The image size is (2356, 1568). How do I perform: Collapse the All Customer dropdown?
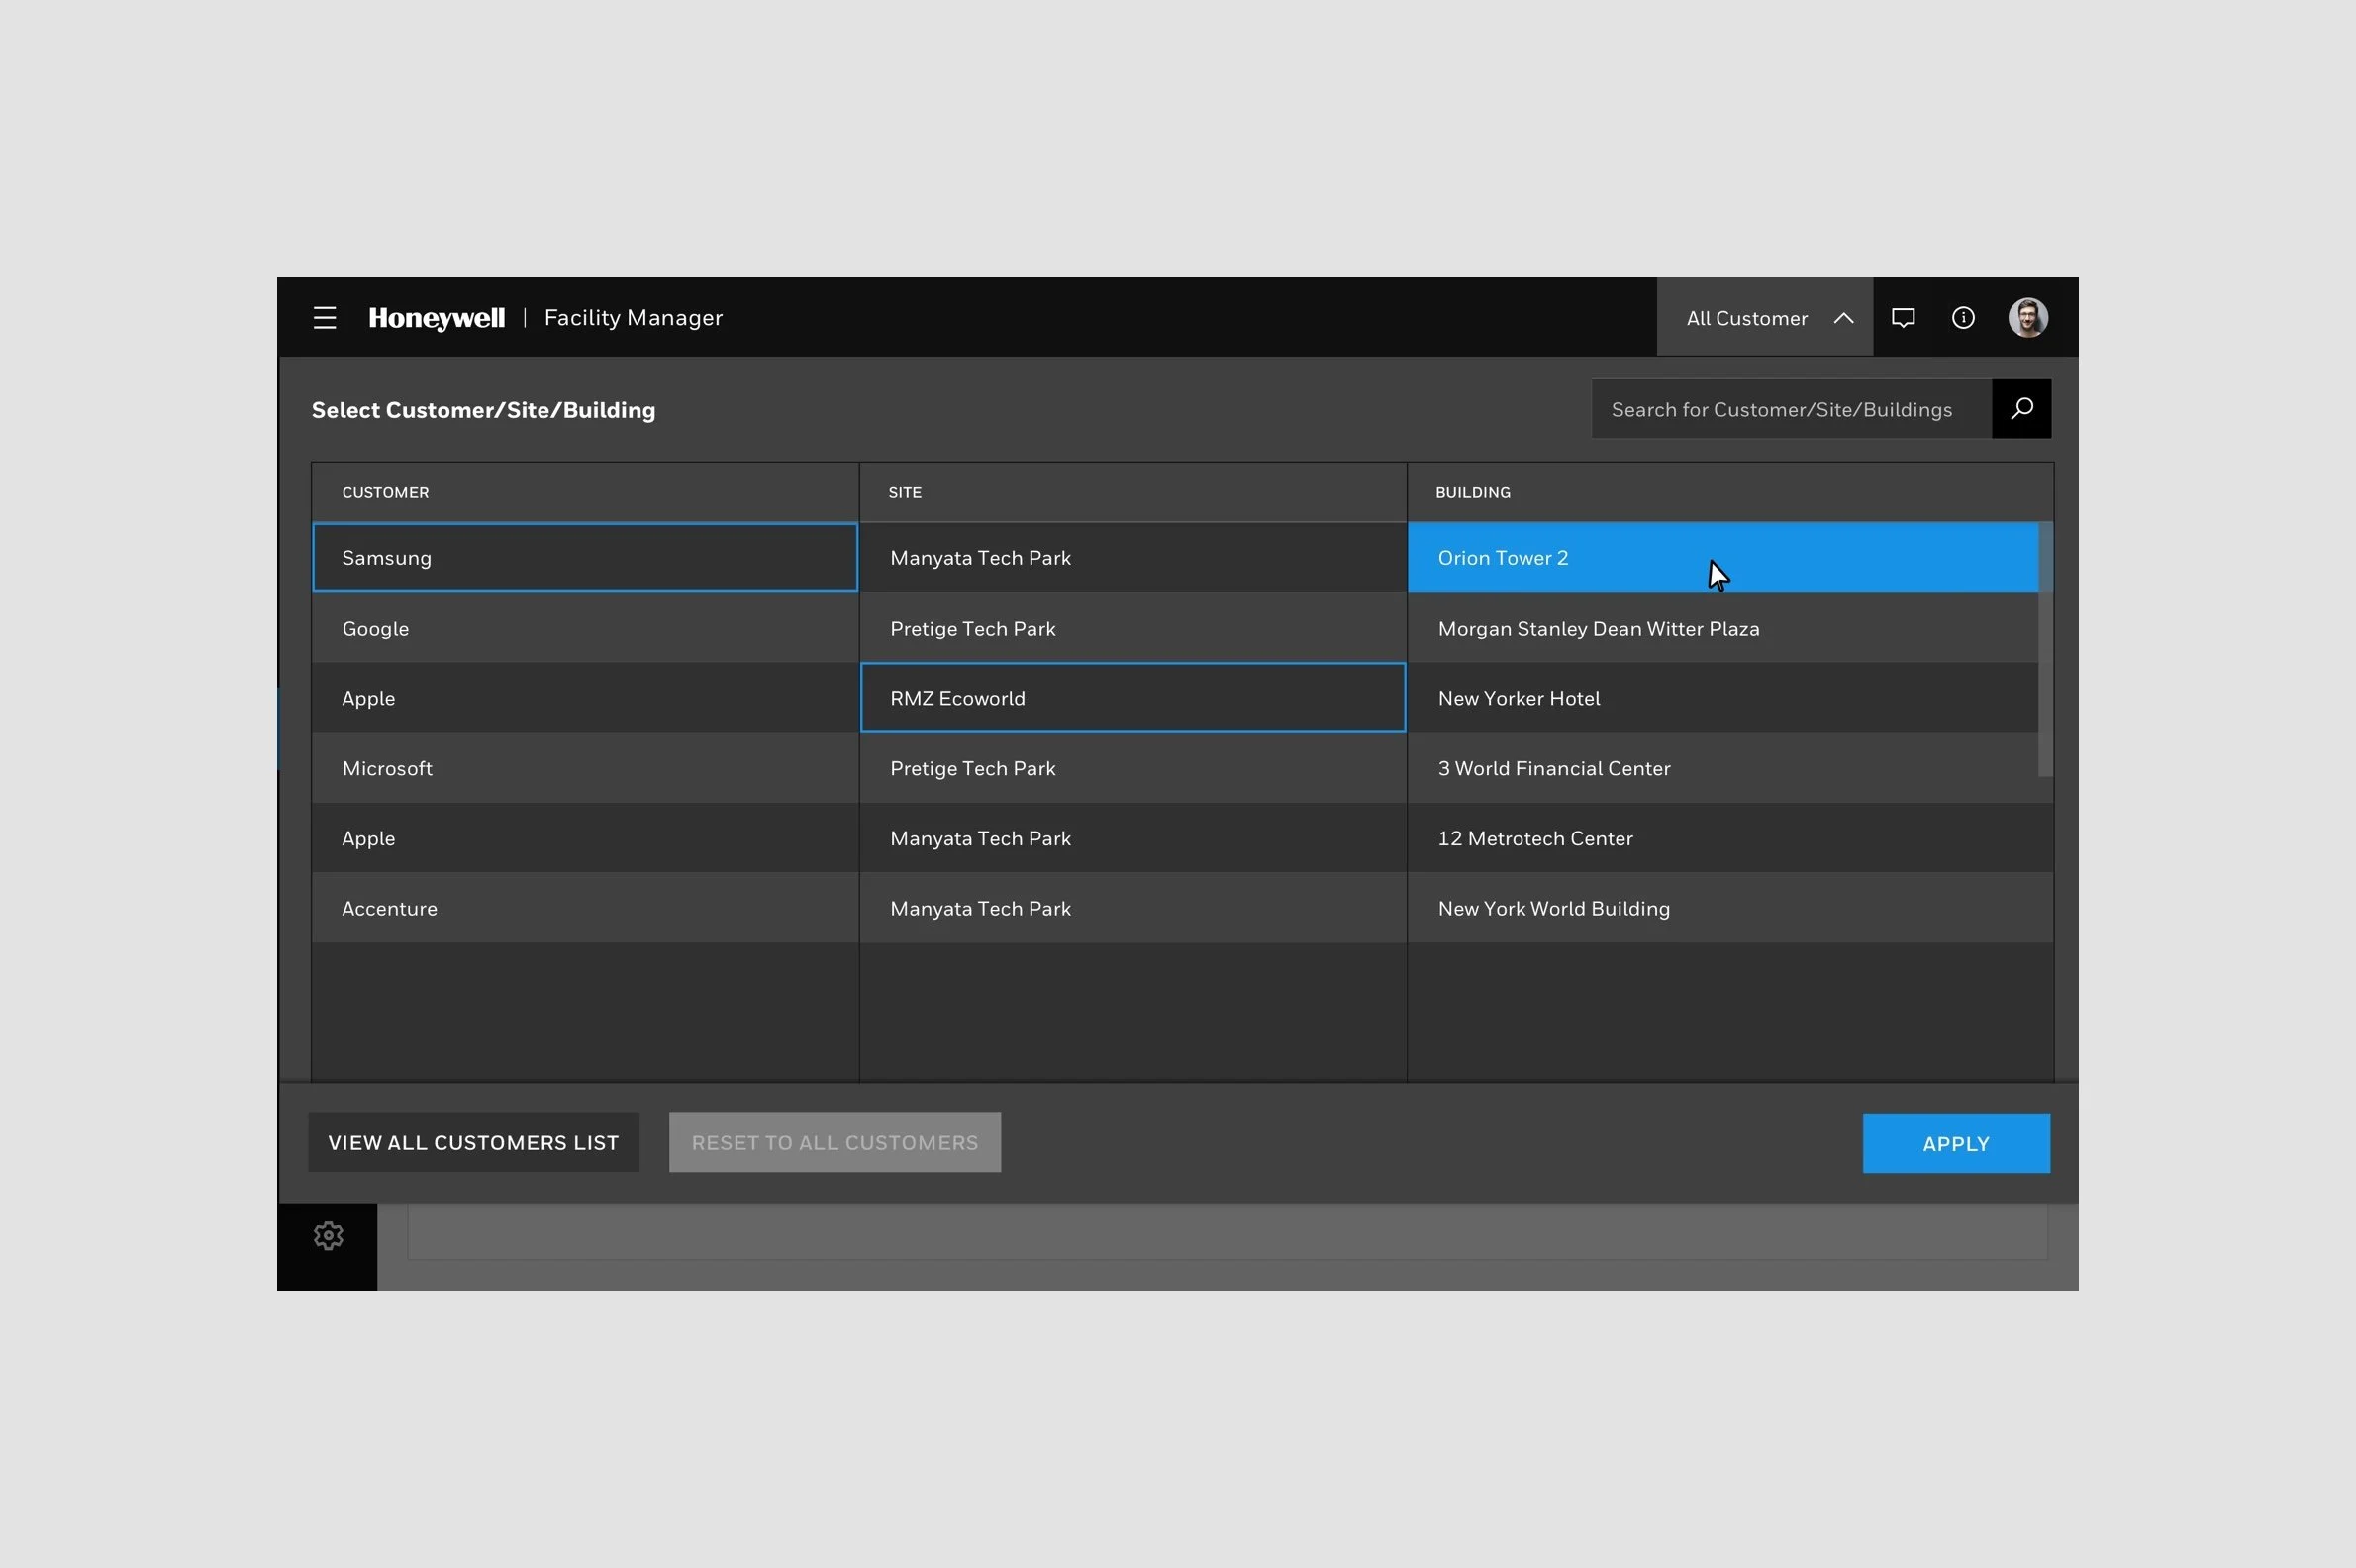(x=1747, y=318)
